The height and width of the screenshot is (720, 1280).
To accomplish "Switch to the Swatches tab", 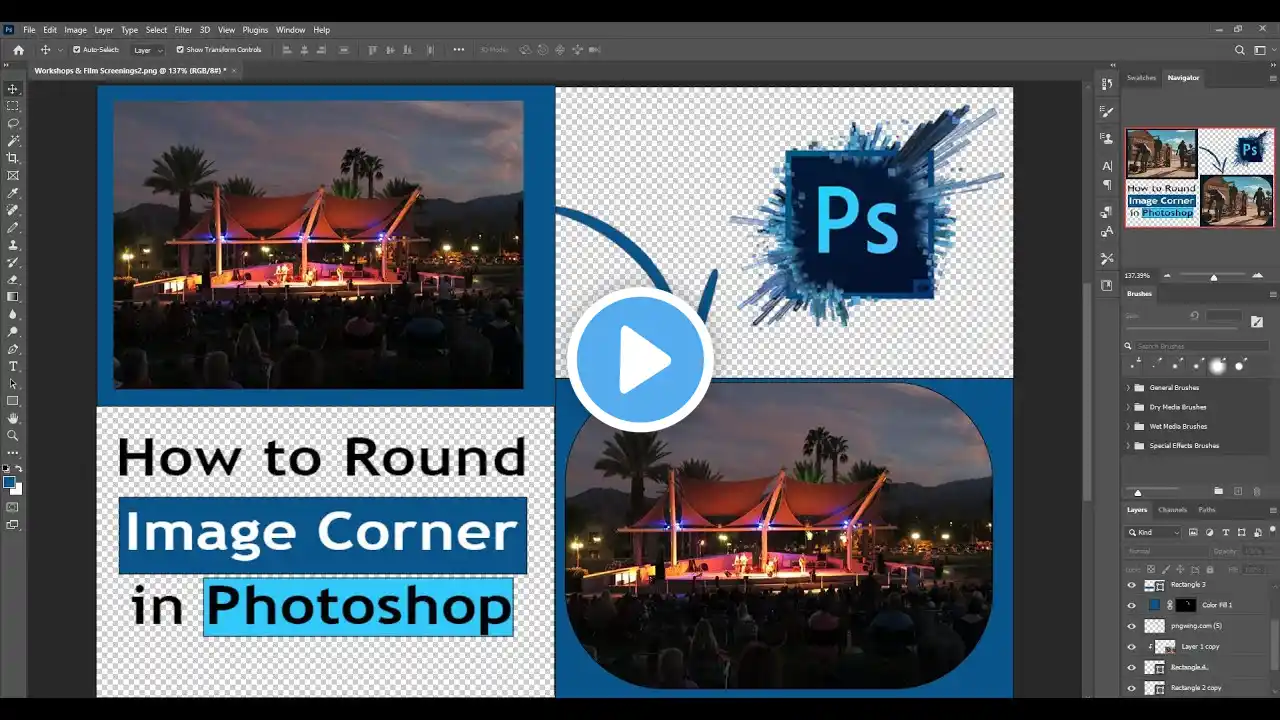I will 1141,78.
